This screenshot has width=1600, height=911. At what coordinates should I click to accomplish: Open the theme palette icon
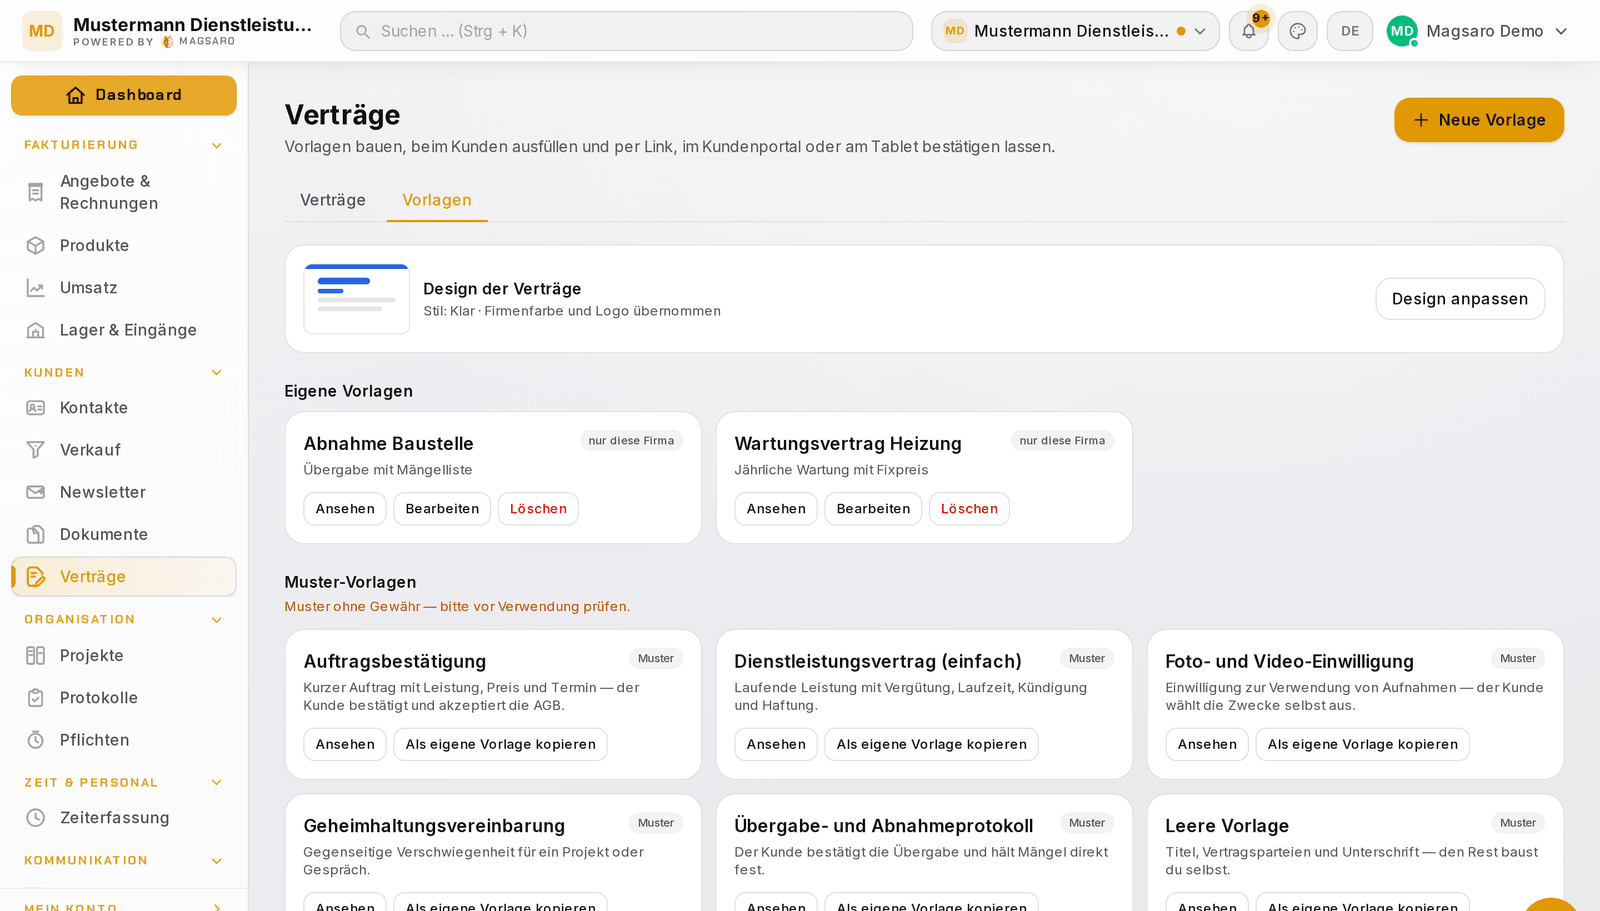[1298, 31]
